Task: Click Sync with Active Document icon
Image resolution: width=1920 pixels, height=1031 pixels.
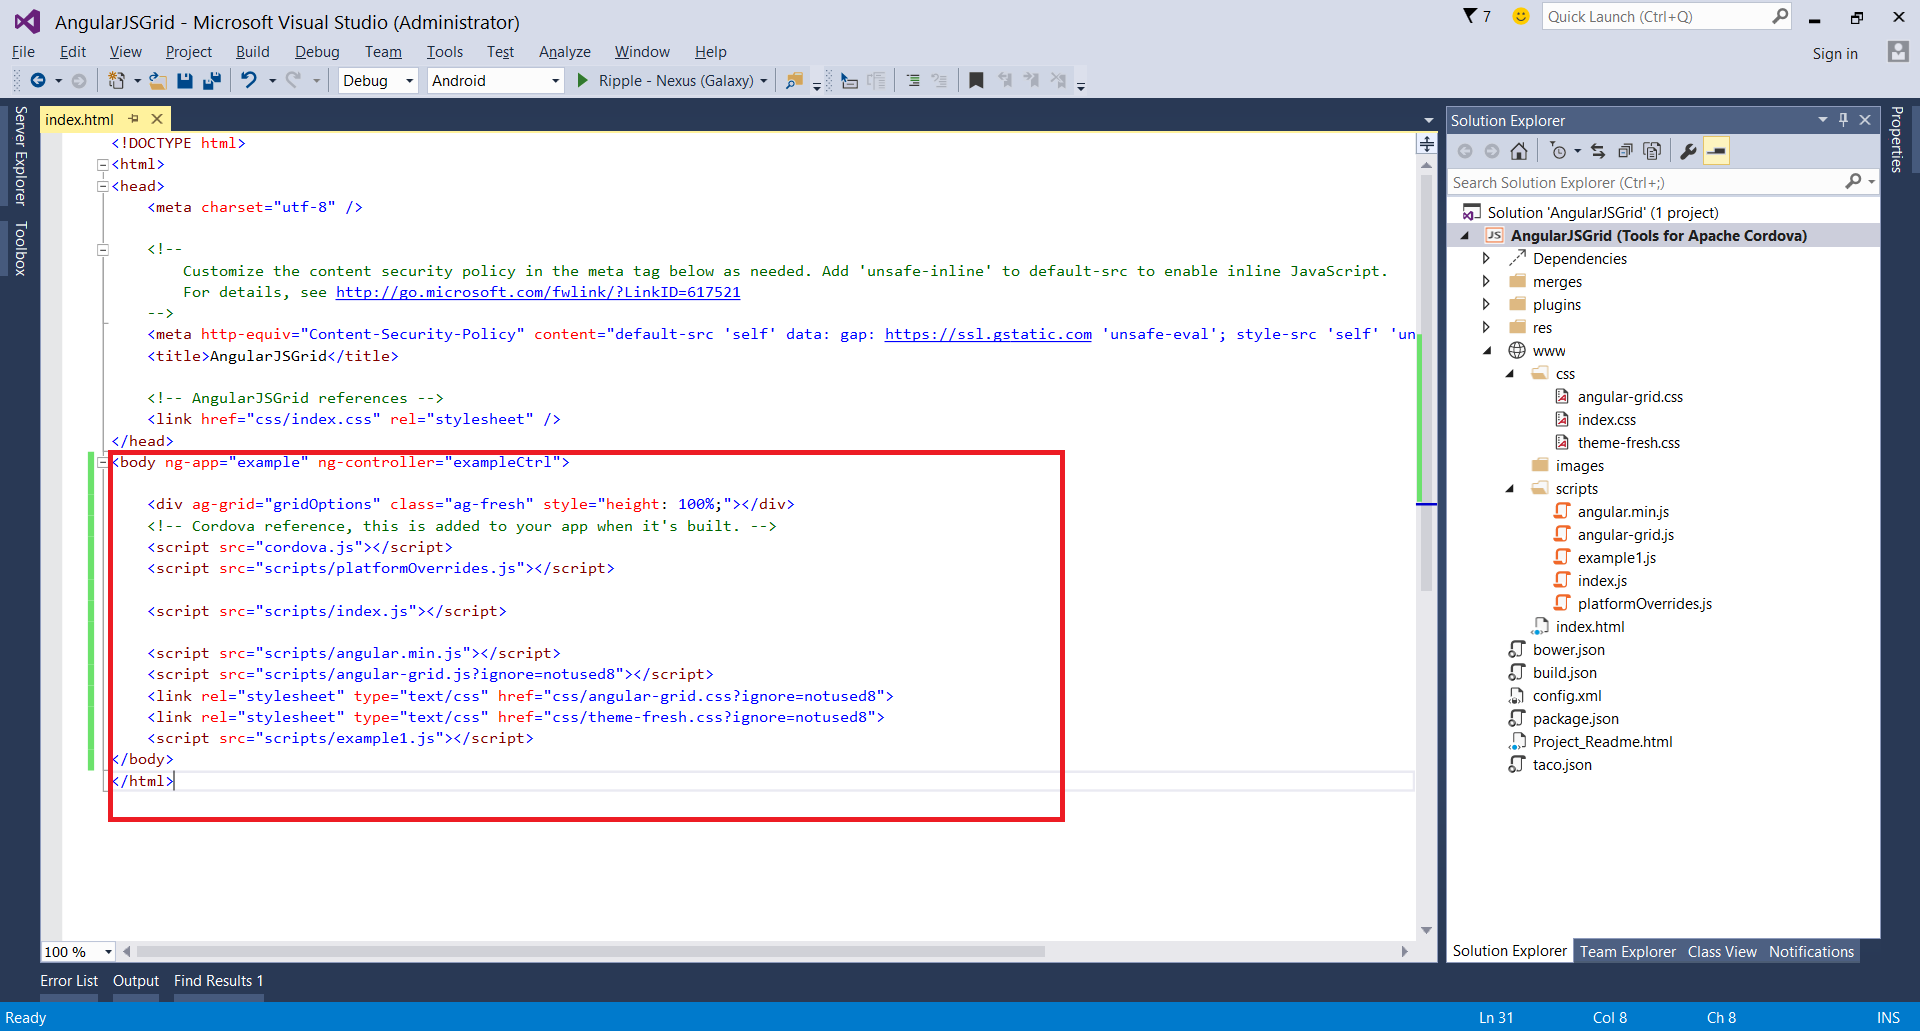Action: click(1598, 151)
